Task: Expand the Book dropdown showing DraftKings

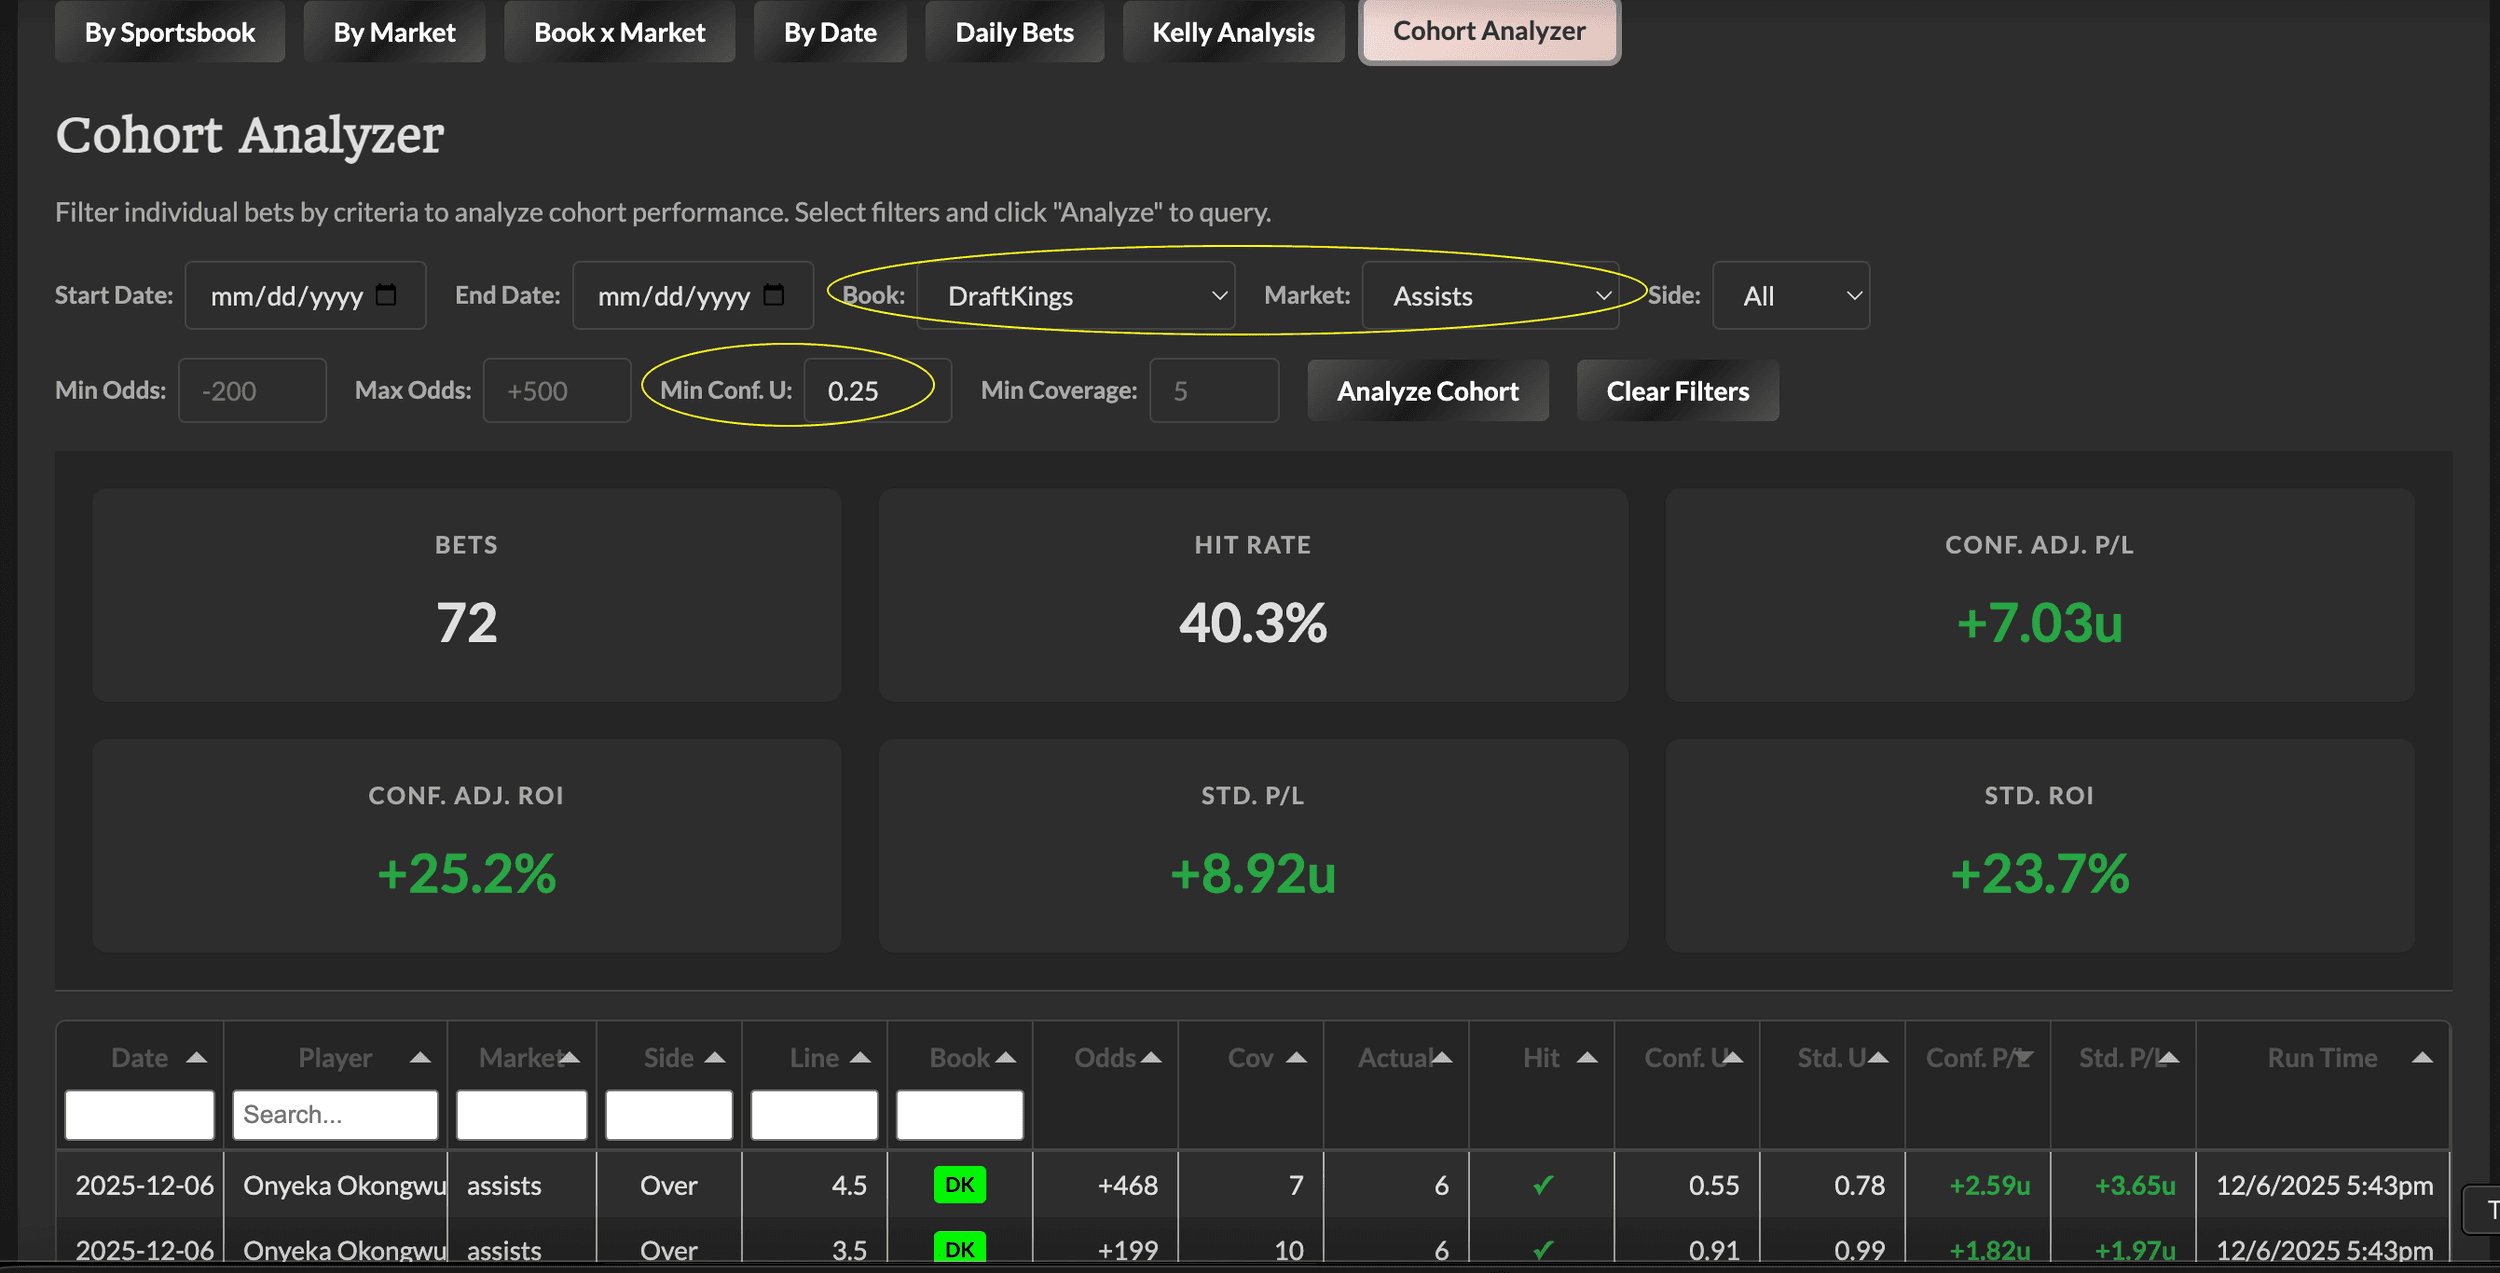Action: coord(1076,296)
